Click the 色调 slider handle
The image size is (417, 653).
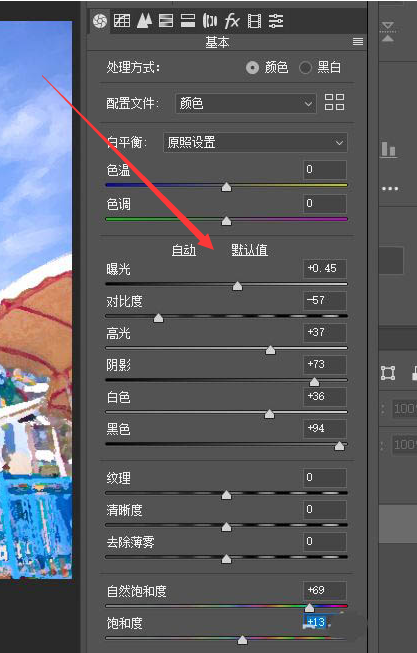(x=226, y=220)
